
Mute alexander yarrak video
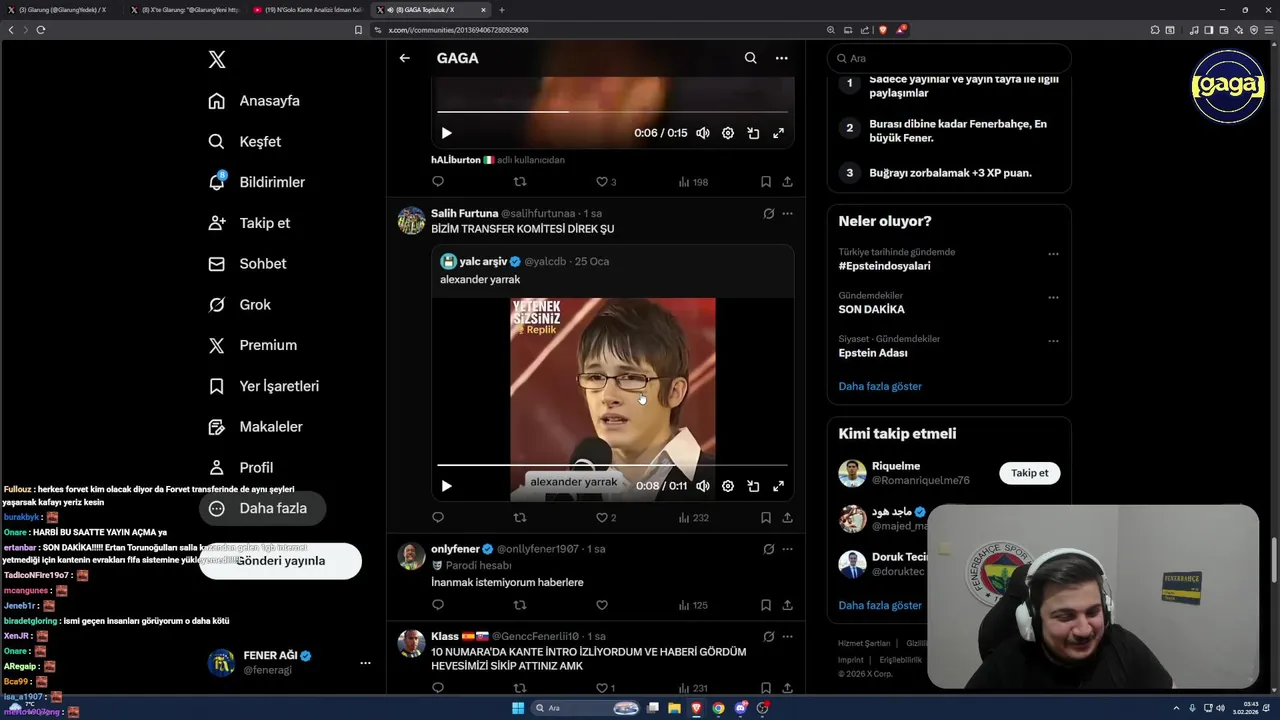703,486
